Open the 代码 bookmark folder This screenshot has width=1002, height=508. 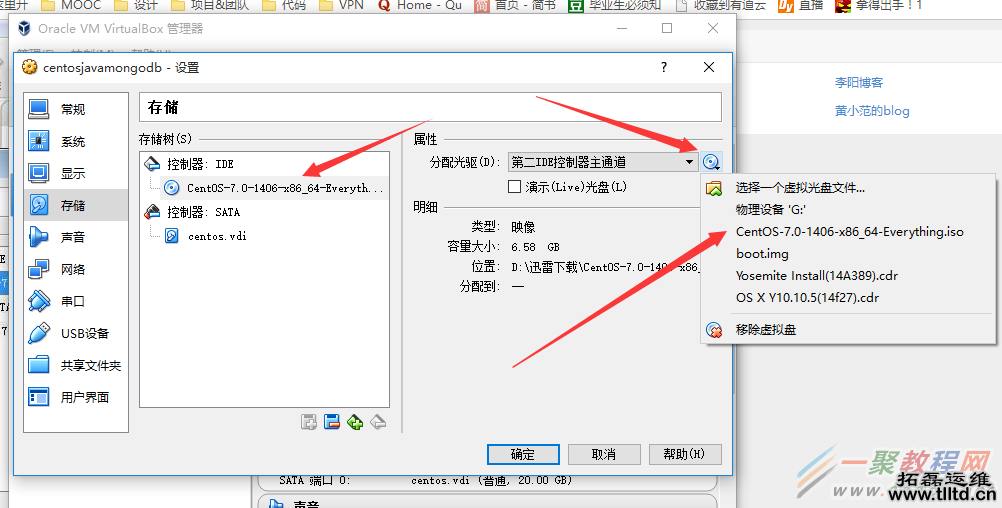click(x=284, y=5)
